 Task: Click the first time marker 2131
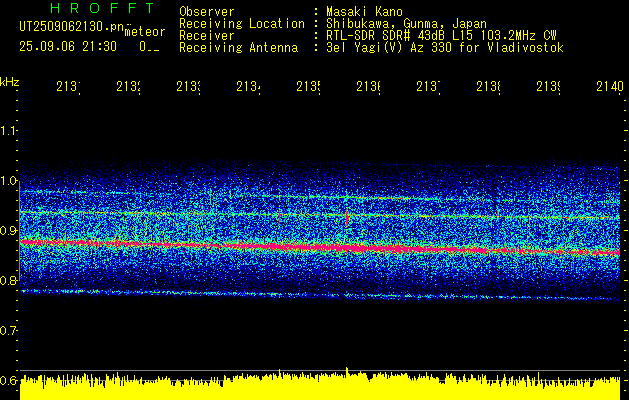[x=68, y=86]
